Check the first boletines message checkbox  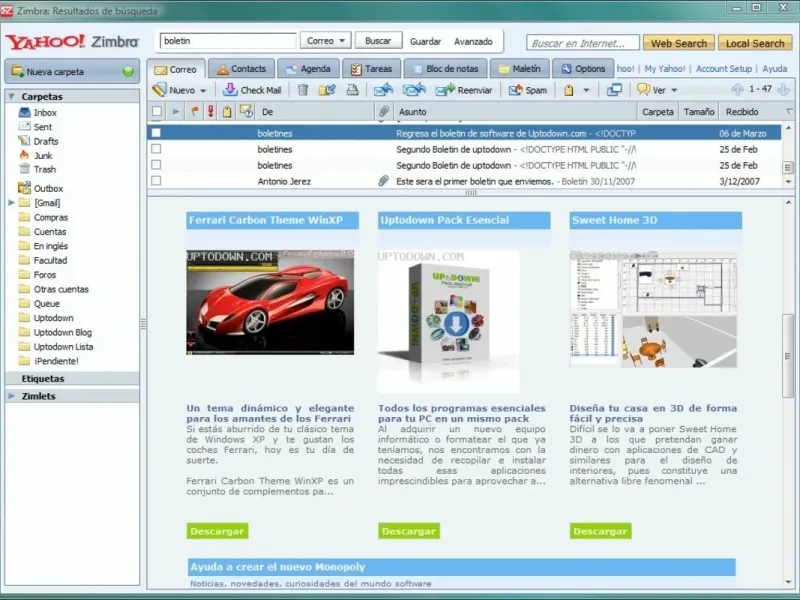[x=156, y=132]
